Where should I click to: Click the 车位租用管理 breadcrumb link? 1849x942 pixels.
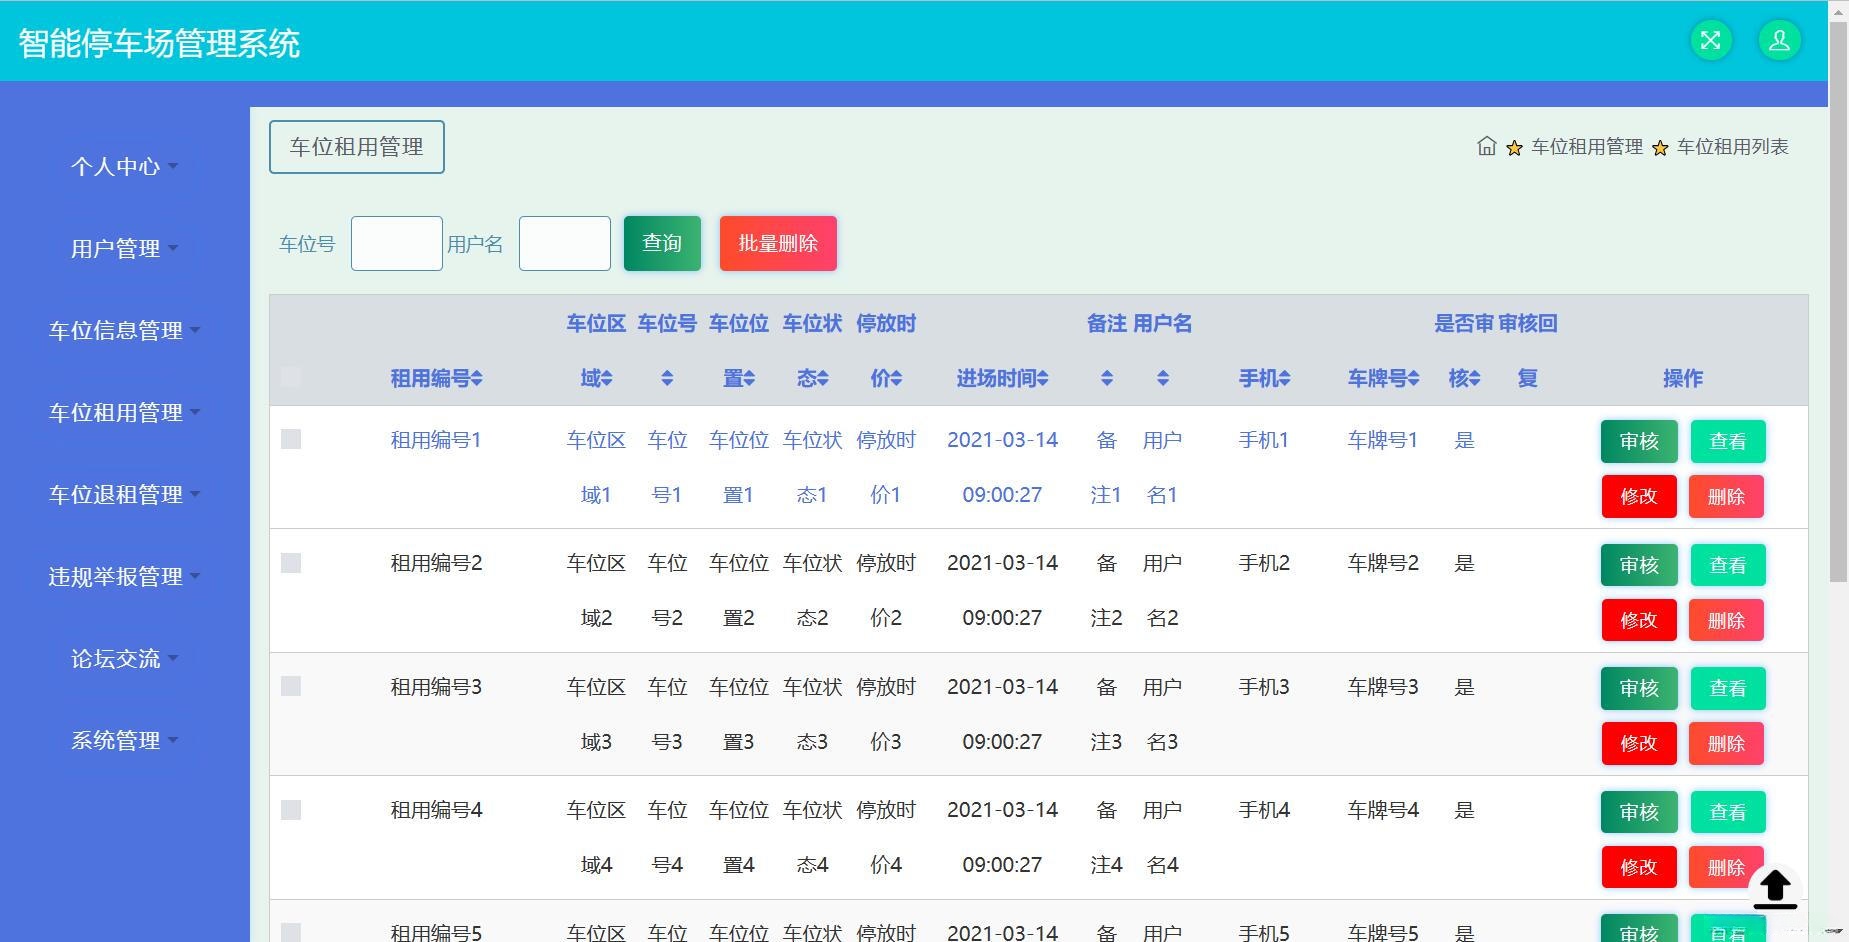(1587, 146)
